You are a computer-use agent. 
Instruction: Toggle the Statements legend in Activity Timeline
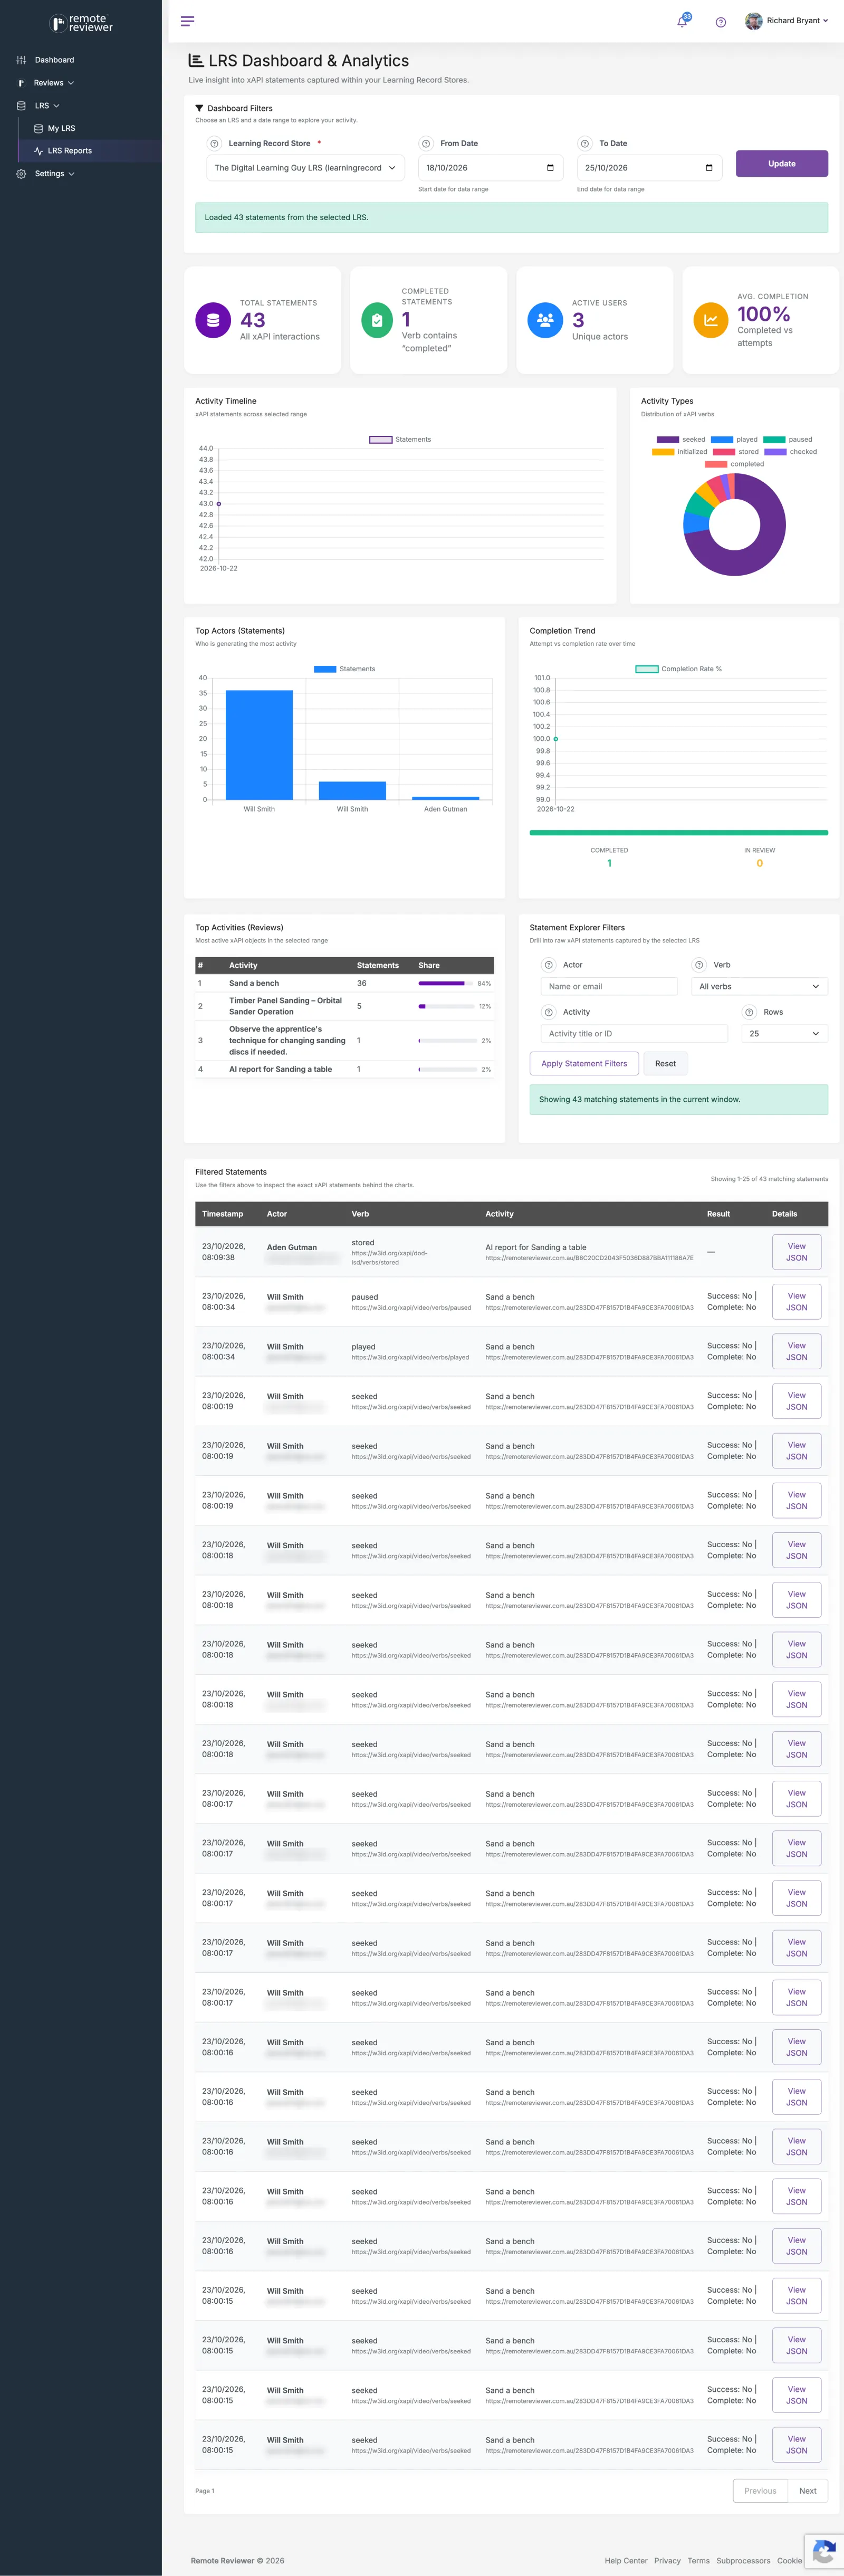tap(400, 440)
